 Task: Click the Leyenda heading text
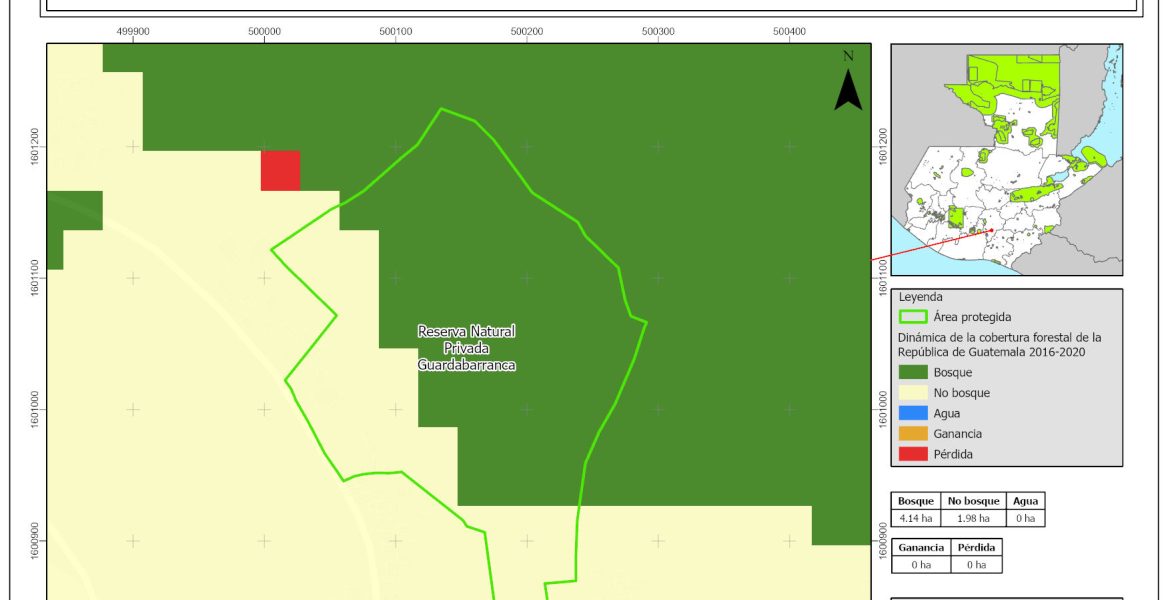tap(921, 297)
